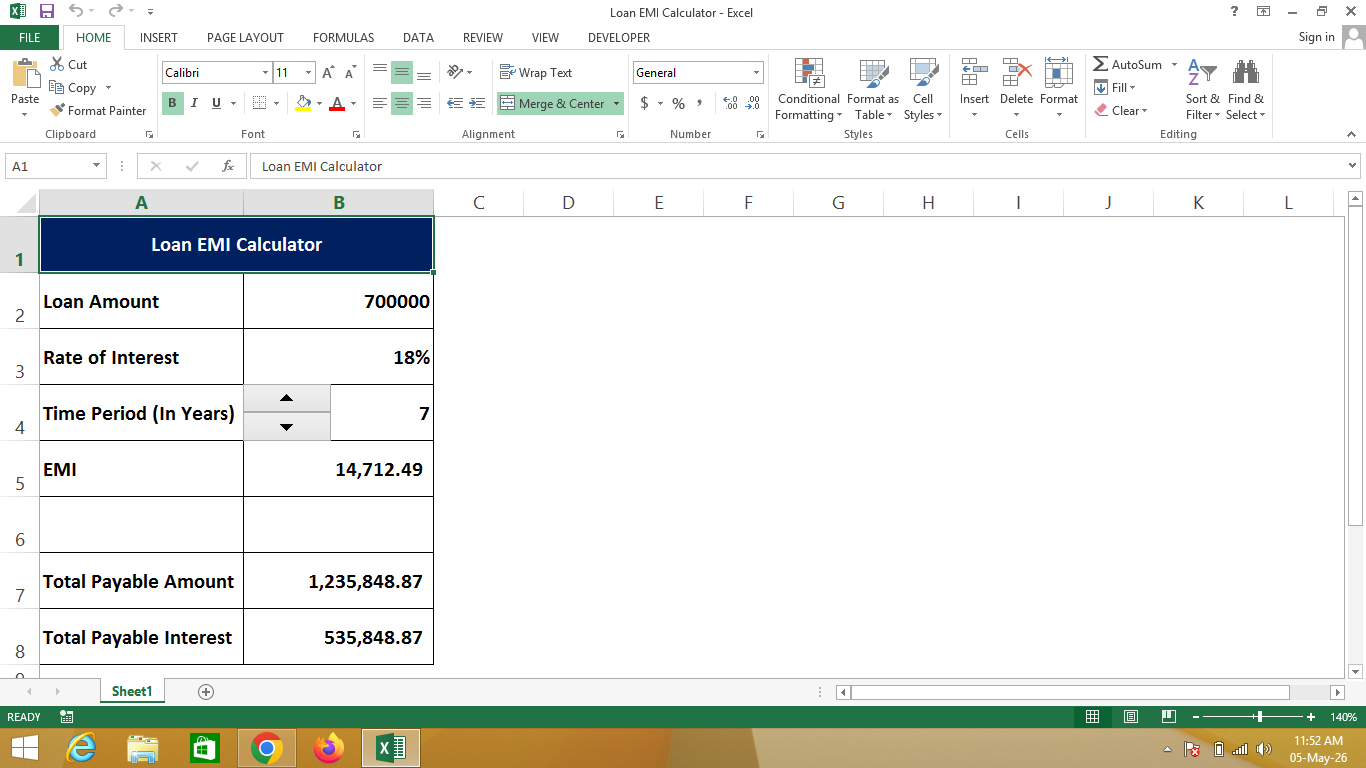Click the Increase Indent icon
The image size is (1366, 768).
tap(478, 103)
